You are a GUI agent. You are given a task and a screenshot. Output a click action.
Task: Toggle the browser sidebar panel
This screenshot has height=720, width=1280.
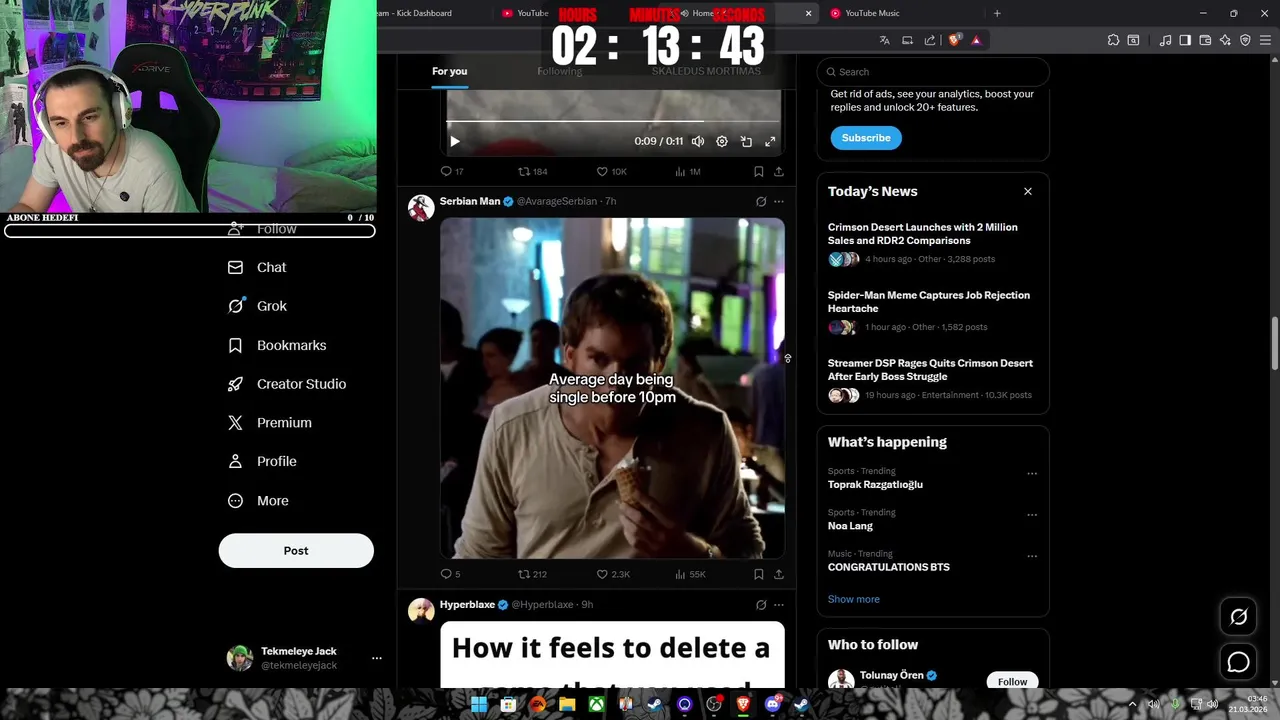pyautogui.click(x=1185, y=40)
